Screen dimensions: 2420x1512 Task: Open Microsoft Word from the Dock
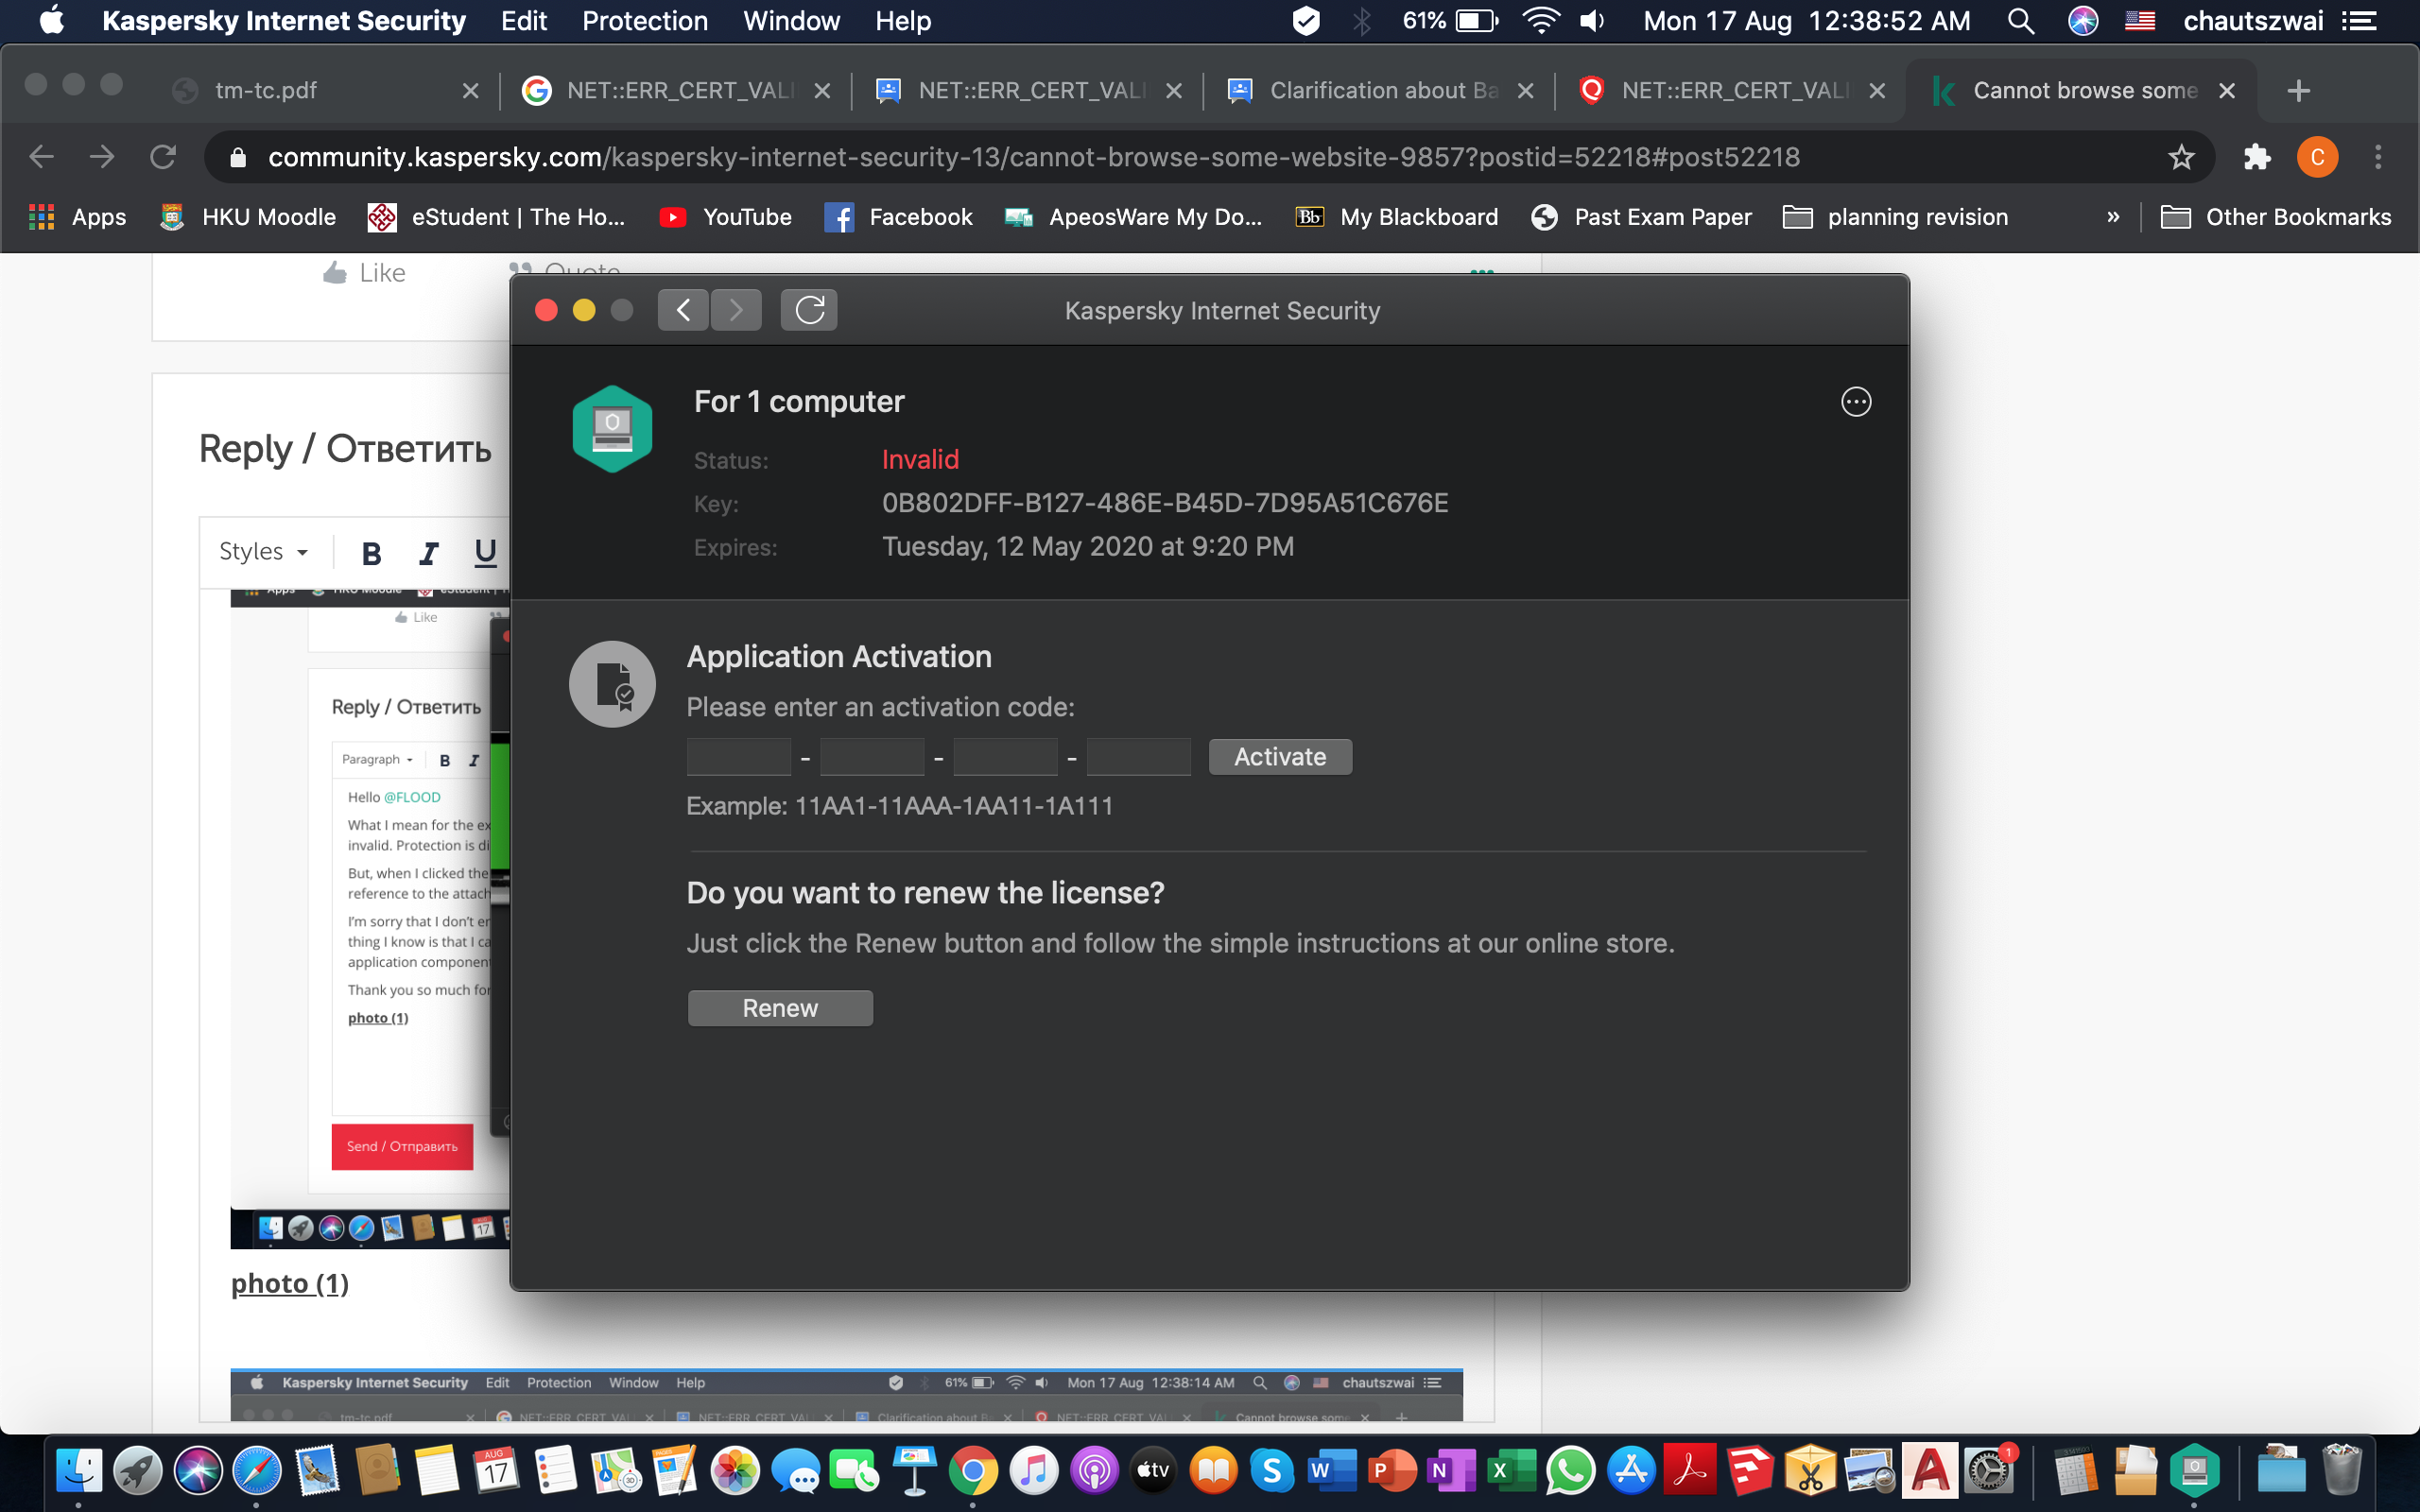point(1331,1470)
